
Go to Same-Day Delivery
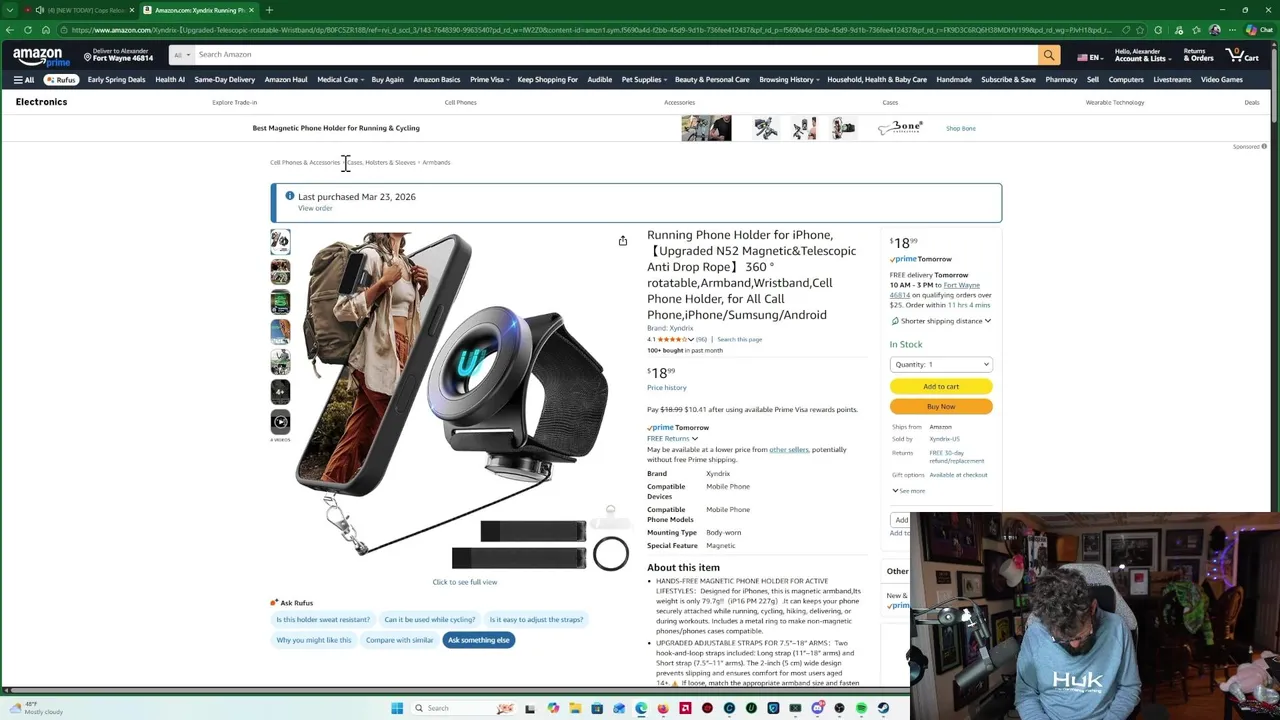[x=224, y=80]
